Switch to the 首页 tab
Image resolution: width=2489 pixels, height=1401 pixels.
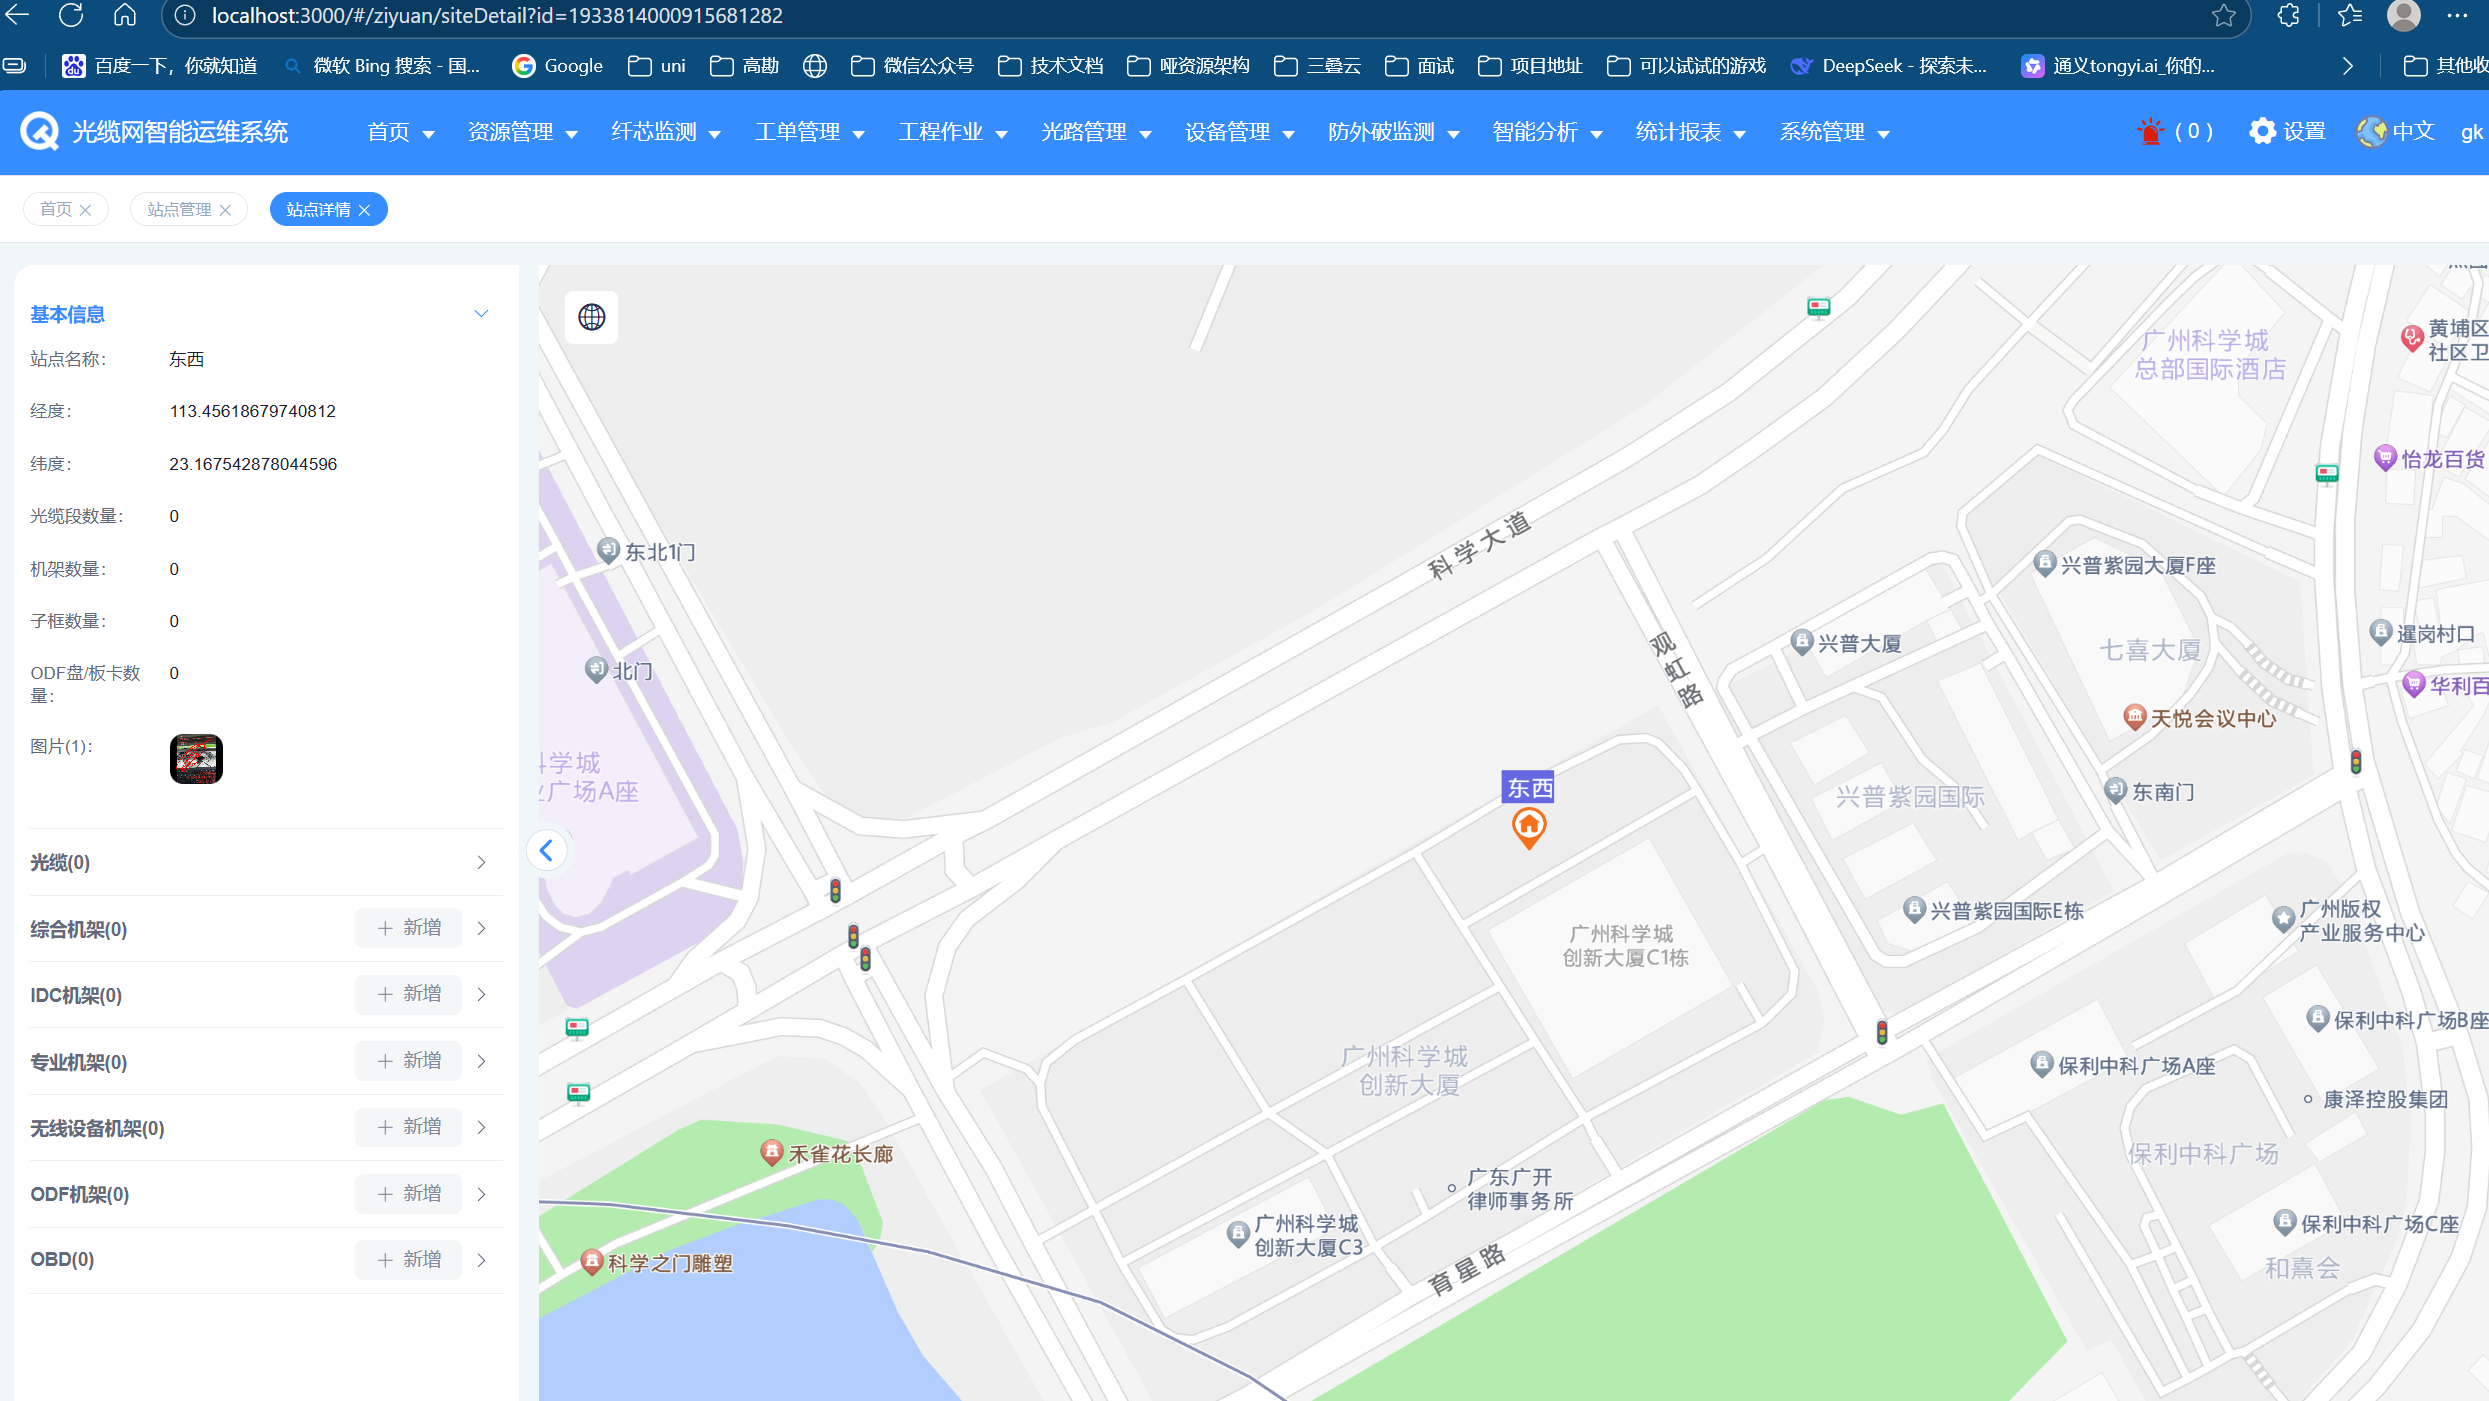point(56,210)
